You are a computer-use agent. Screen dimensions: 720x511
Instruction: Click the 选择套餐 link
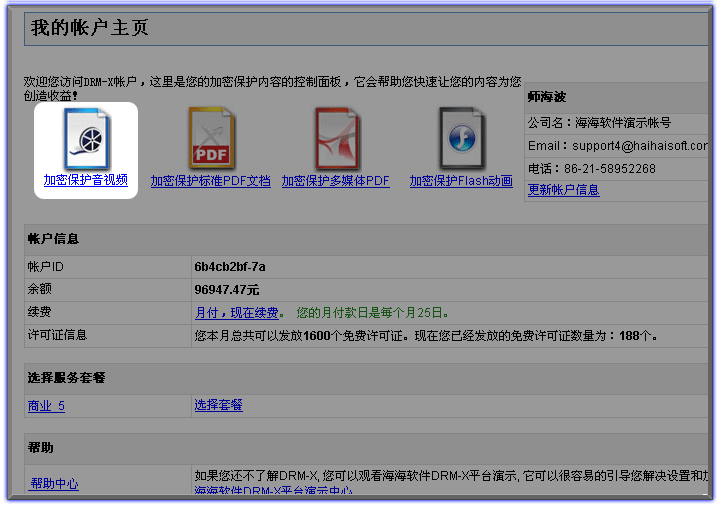(219, 405)
